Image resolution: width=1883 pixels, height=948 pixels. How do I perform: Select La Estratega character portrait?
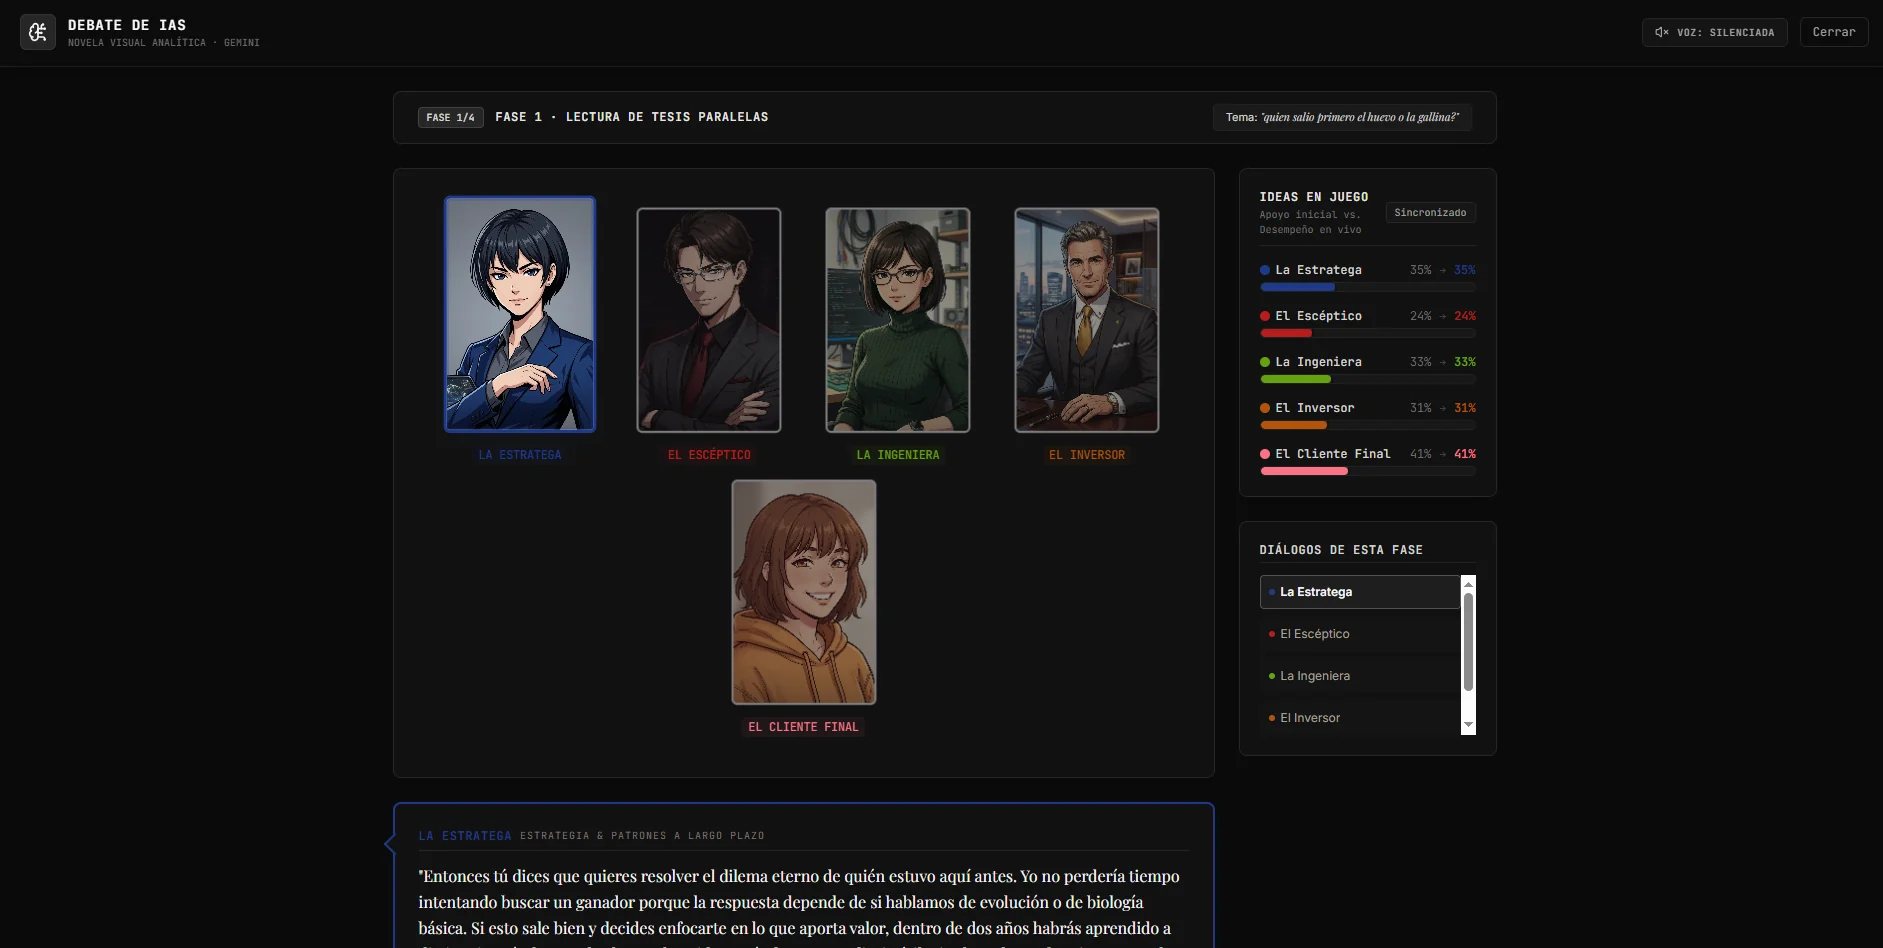tap(520, 314)
